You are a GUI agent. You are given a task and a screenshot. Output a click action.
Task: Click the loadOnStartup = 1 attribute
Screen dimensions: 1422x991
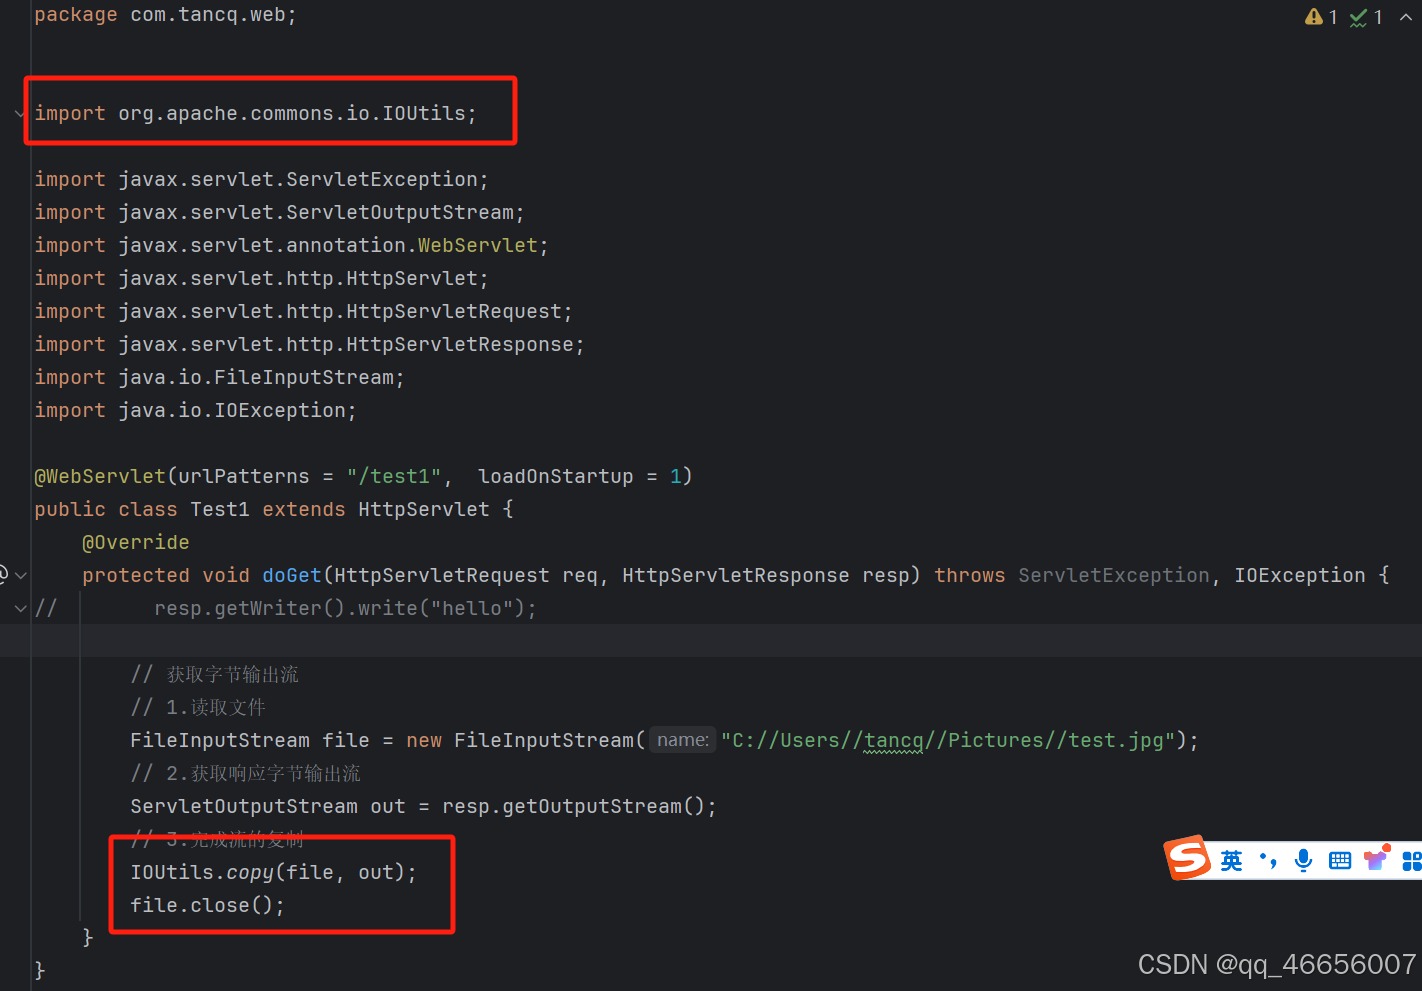pos(579,476)
